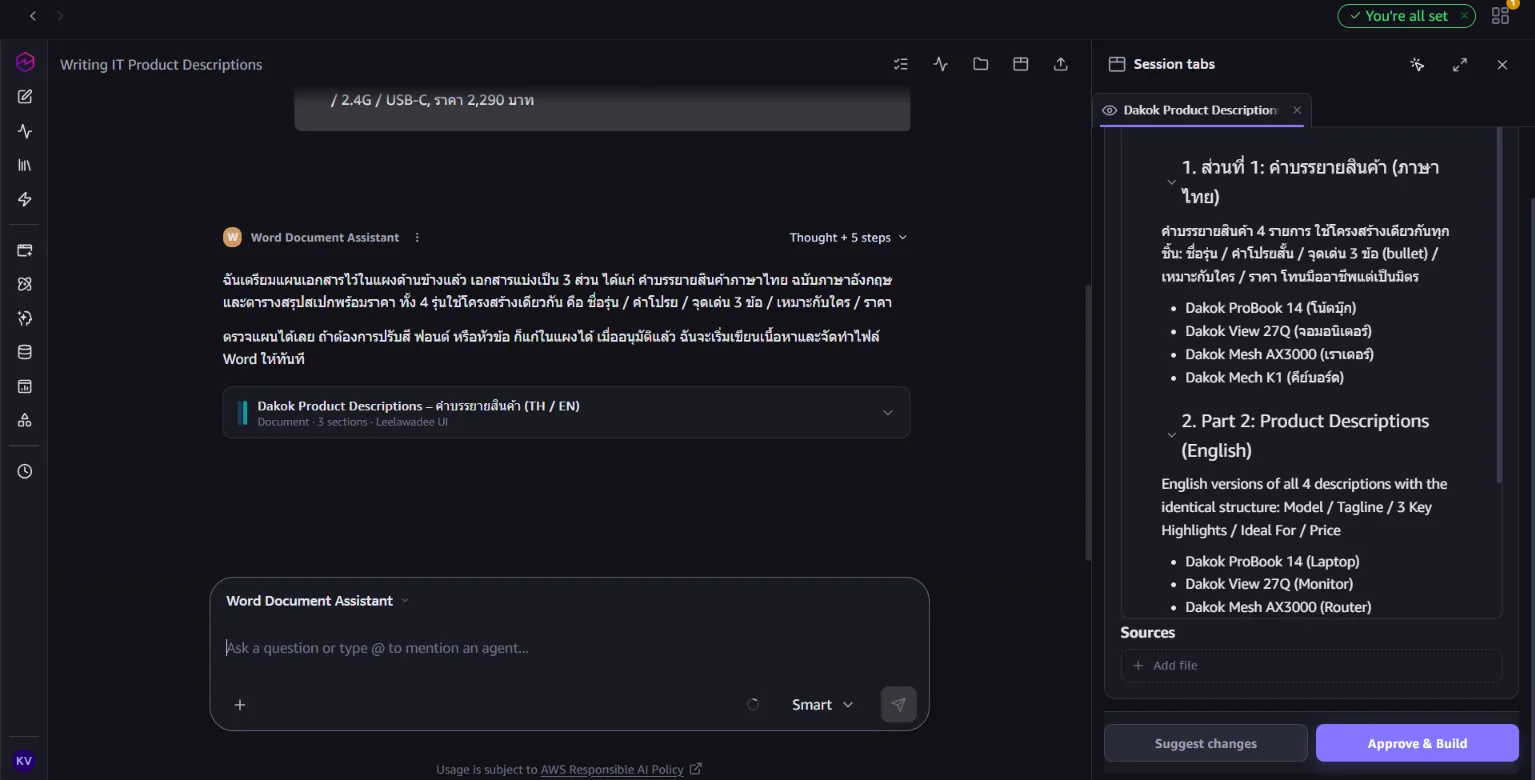Click the checklist icon in the chat header
Viewport: 1535px width, 780px height.
point(901,64)
